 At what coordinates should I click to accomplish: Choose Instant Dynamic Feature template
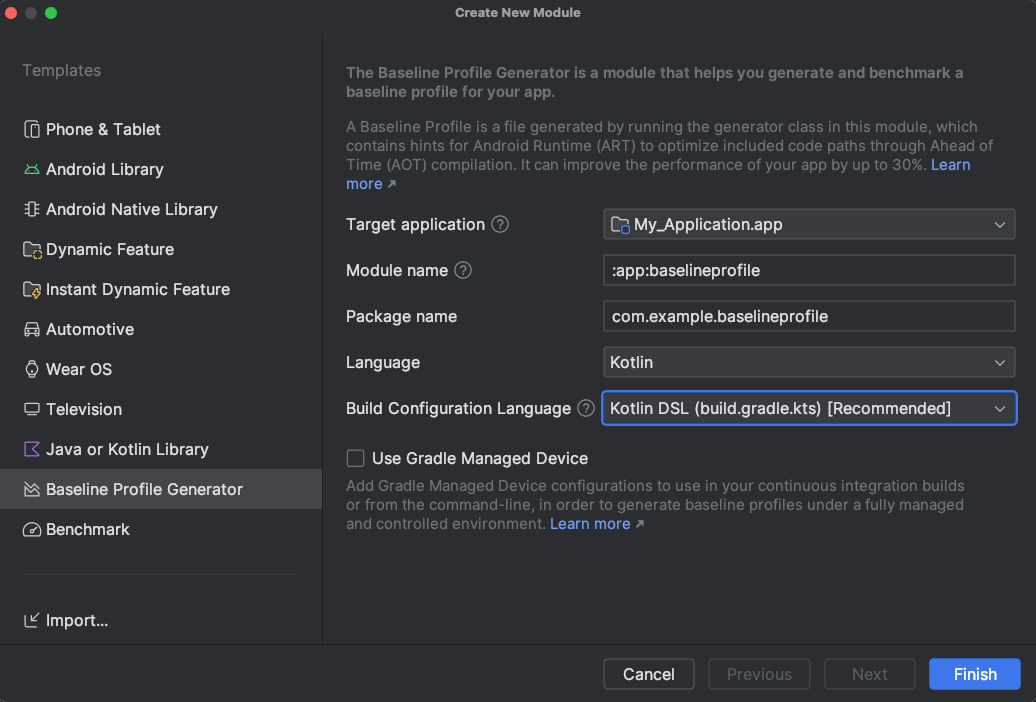(x=138, y=290)
